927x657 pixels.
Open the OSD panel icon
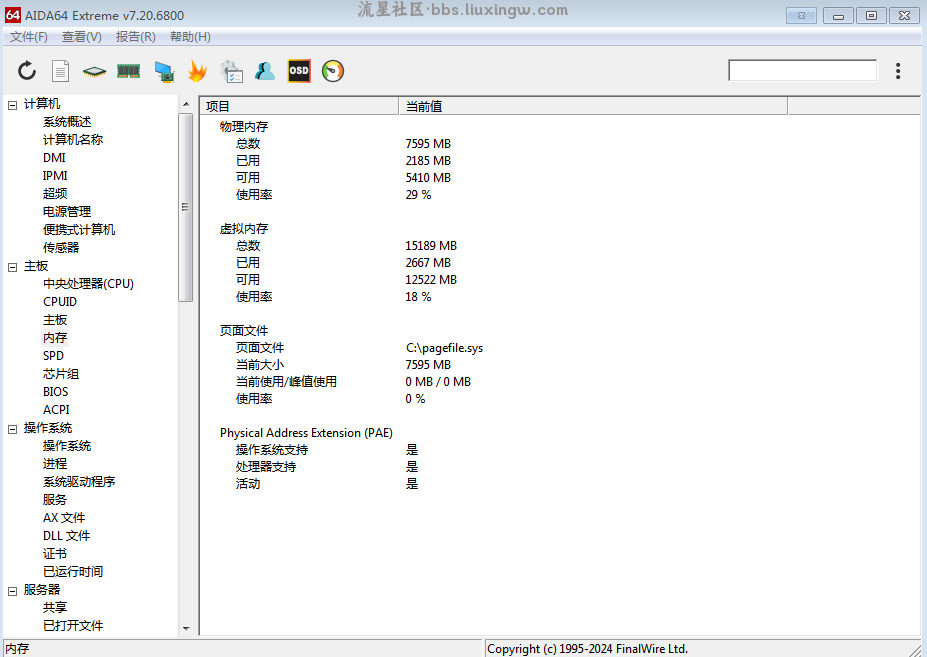click(299, 71)
